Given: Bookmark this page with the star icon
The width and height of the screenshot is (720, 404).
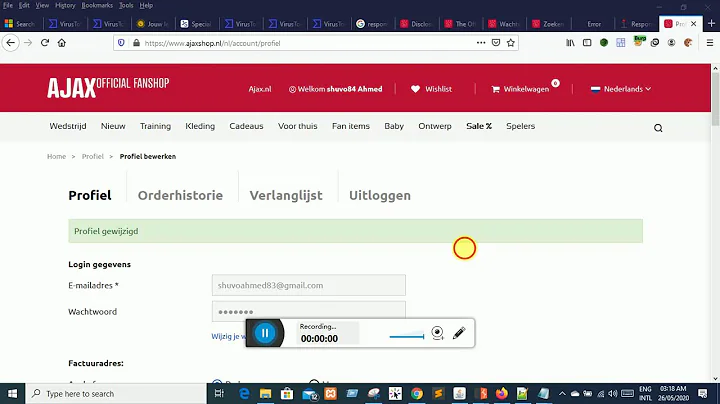Looking at the screenshot, I should (511, 43).
